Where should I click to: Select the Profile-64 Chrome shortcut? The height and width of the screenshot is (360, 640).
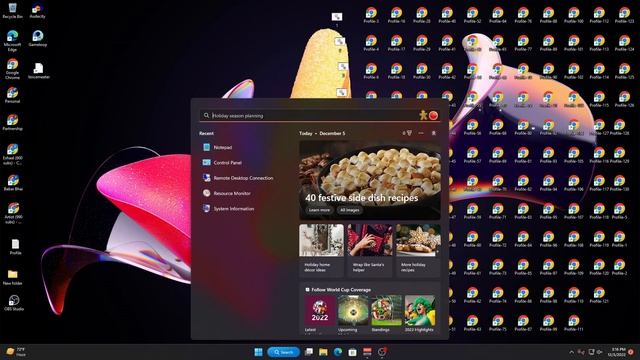pyautogui.click(x=498, y=15)
